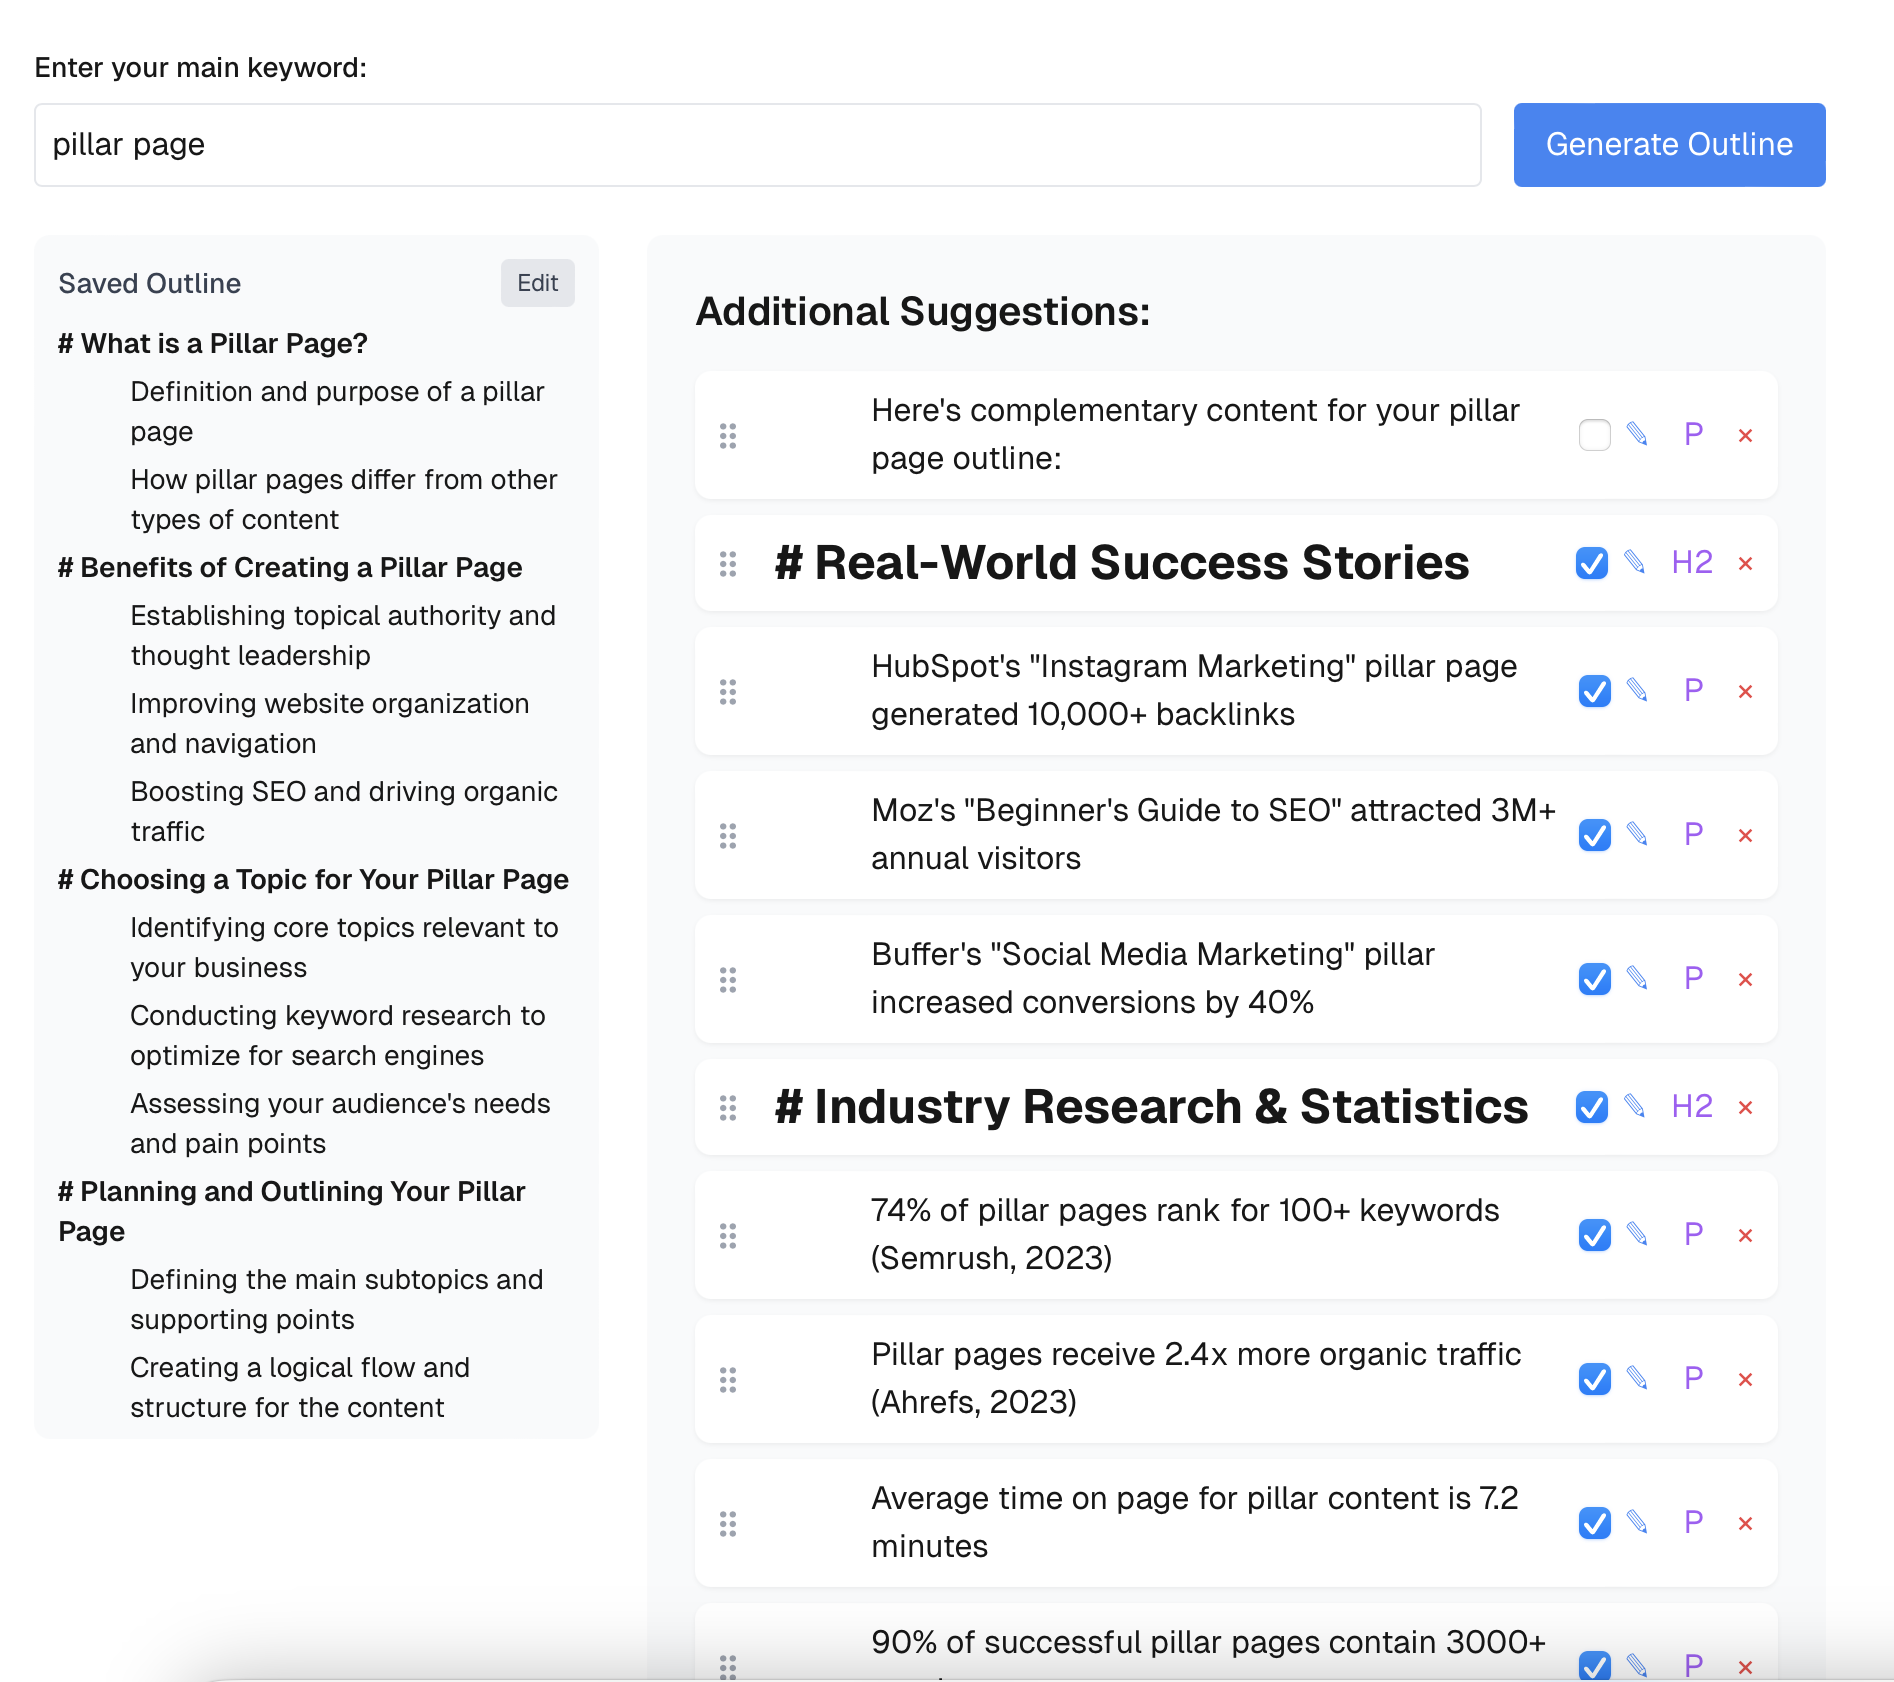The image size is (1894, 1682).
Task: Remove the Buffer Social Media Marketing item
Action: (1745, 979)
